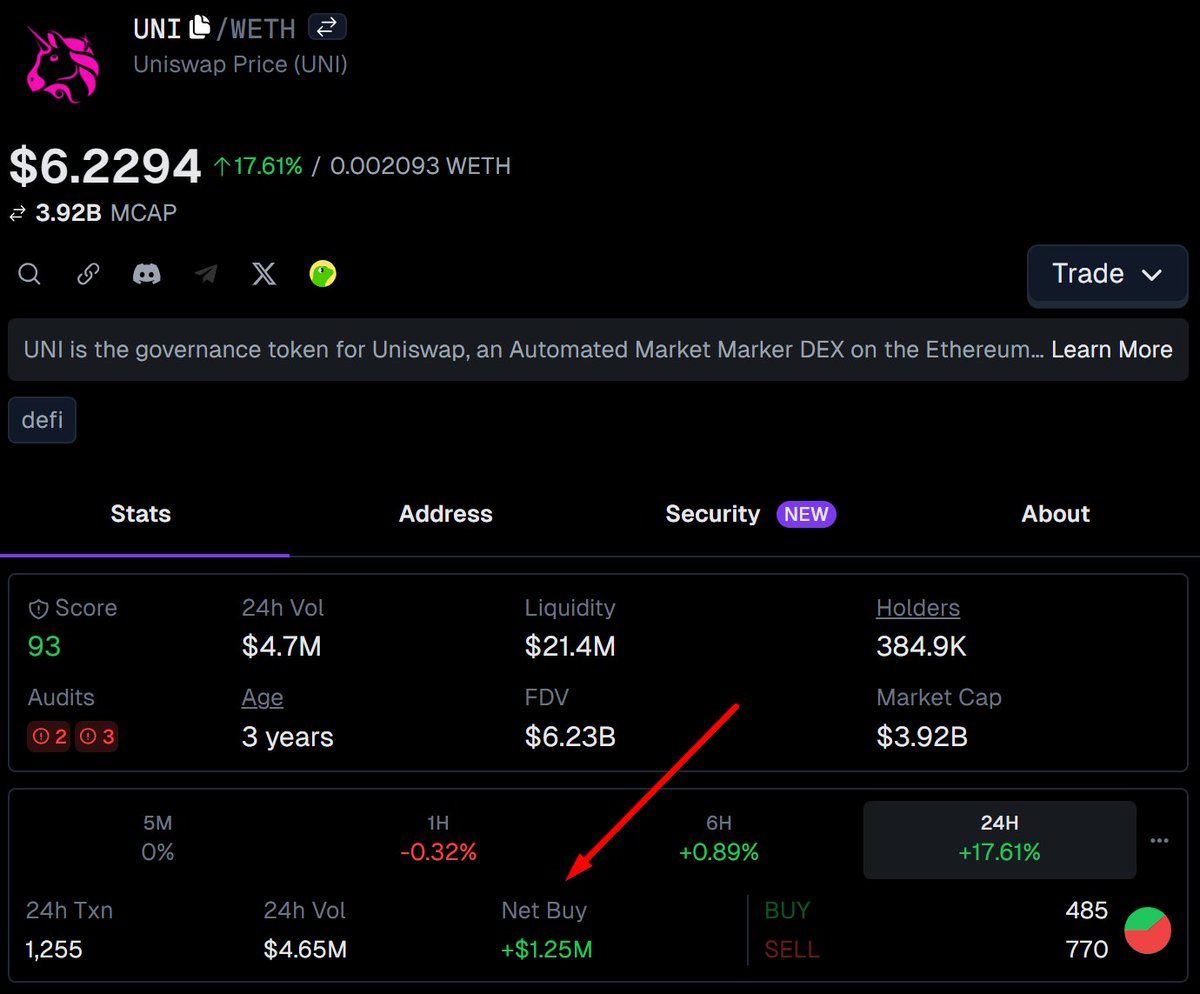Switch to the About tab
Viewport: 1200px width, 994px height.
click(x=1056, y=514)
